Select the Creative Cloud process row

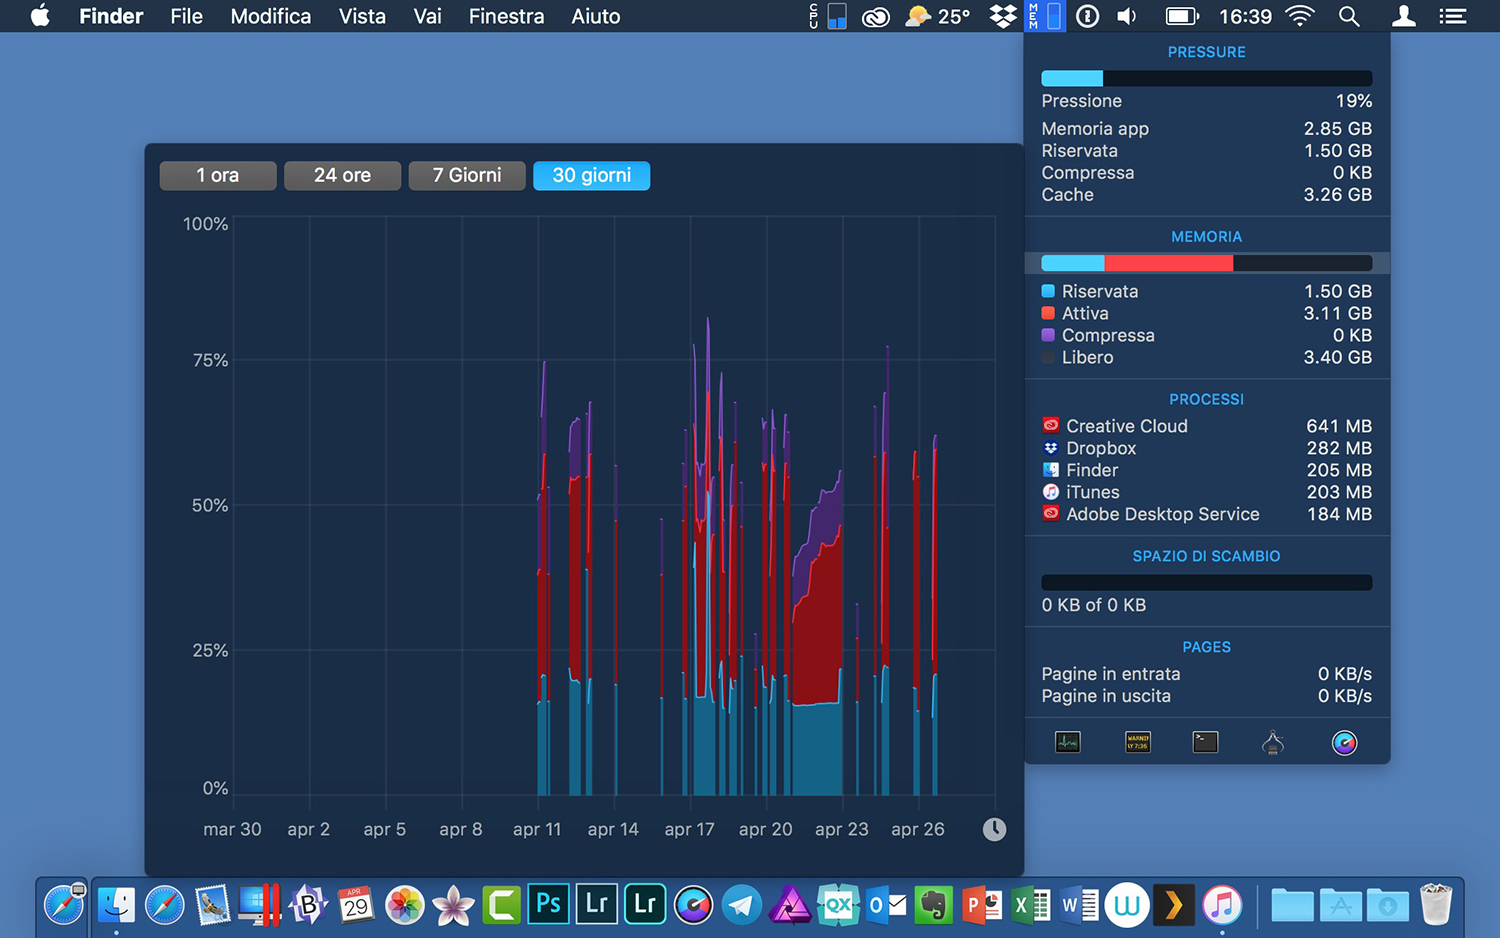(x=1207, y=426)
